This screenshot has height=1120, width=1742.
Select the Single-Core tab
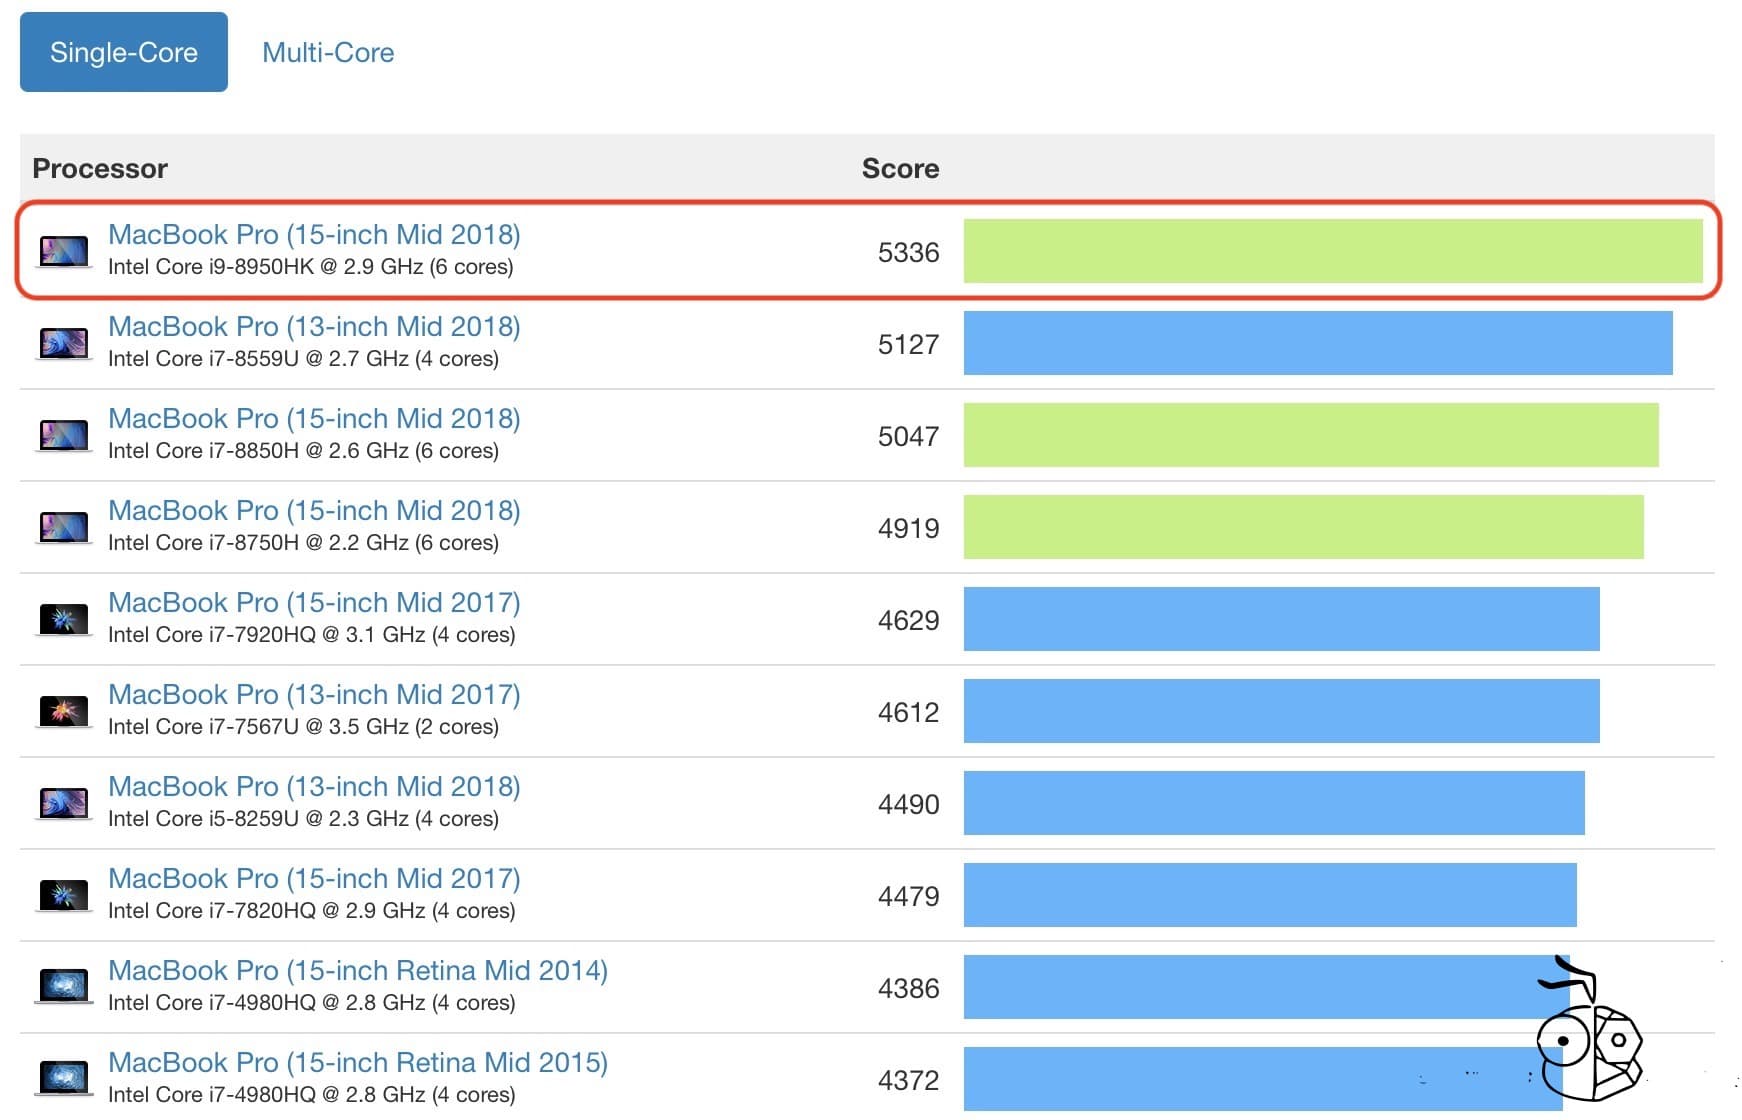[123, 52]
